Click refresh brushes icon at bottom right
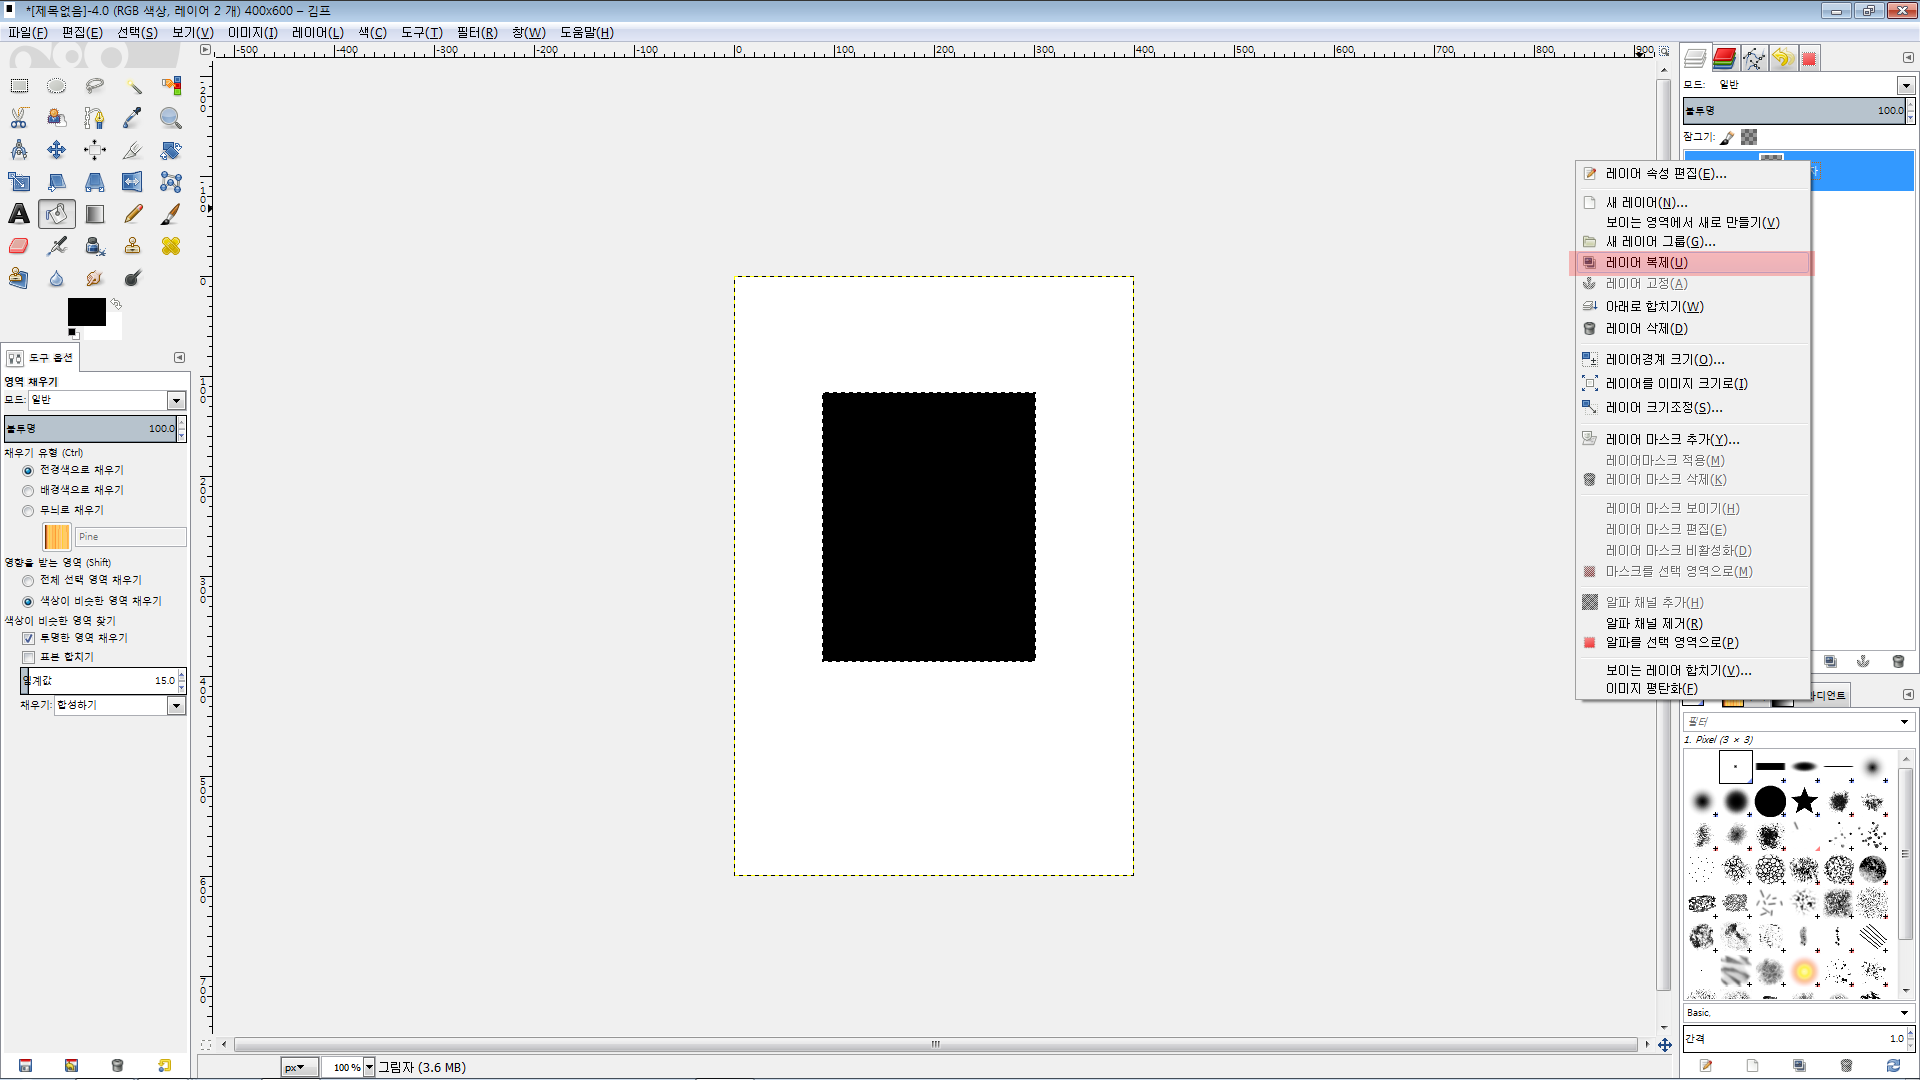This screenshot has width=1920, height=1080. coord(1893,1066)
